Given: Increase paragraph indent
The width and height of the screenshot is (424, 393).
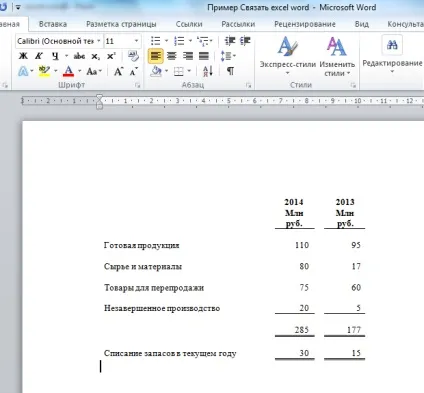Looking at the screenshot, I should 245,41.
